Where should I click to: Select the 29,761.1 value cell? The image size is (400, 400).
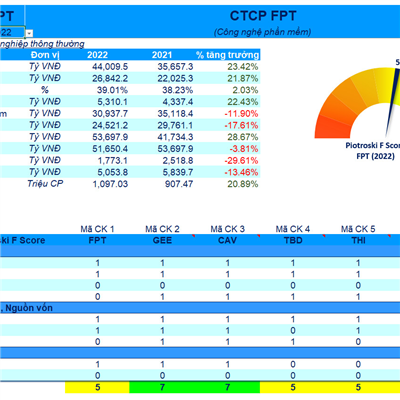(175, 125)
